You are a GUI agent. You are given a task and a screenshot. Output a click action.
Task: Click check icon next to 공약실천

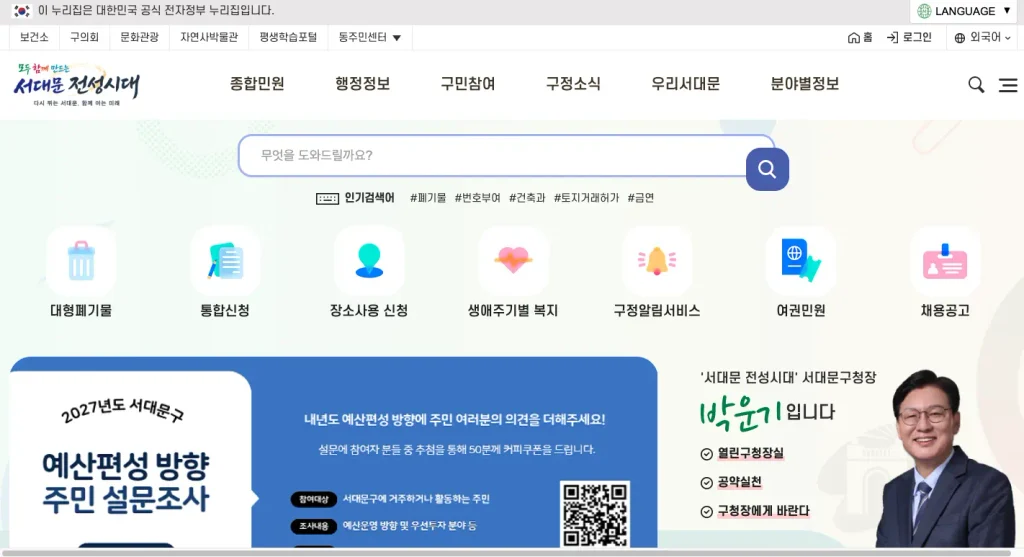pos(706,483)
